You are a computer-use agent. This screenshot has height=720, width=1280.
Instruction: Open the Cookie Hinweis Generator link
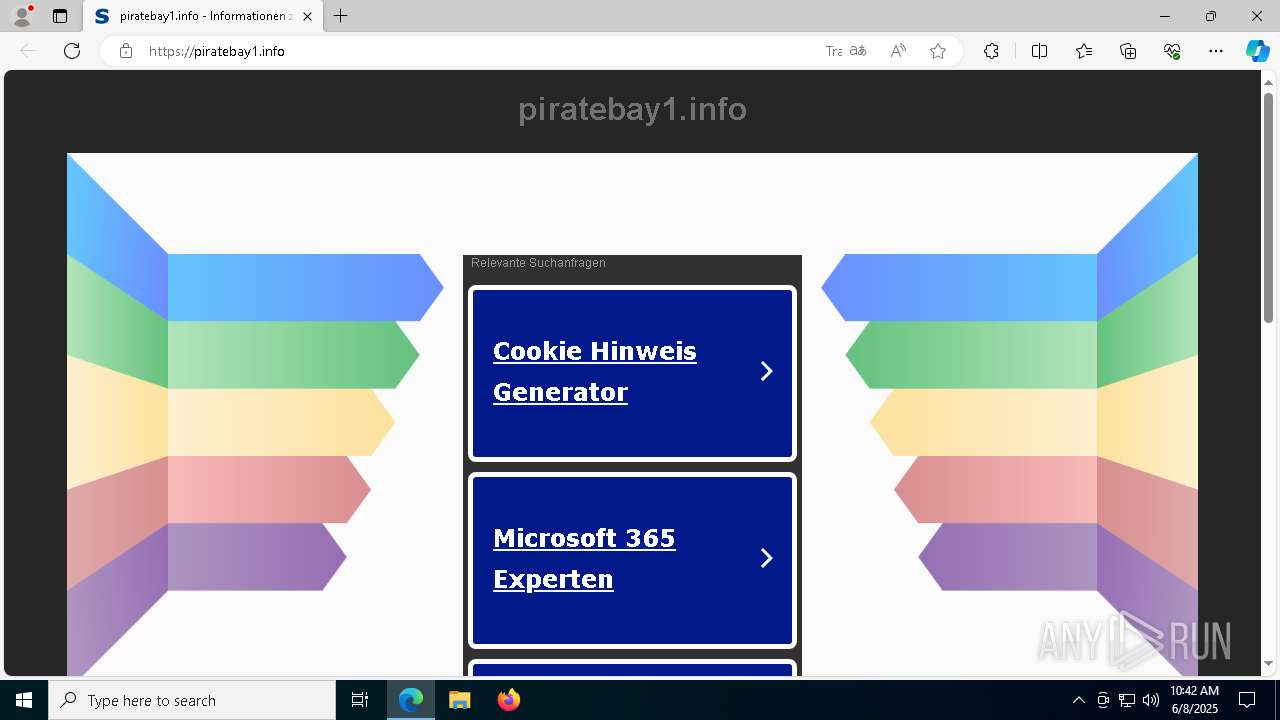click(x=595, y=371)
